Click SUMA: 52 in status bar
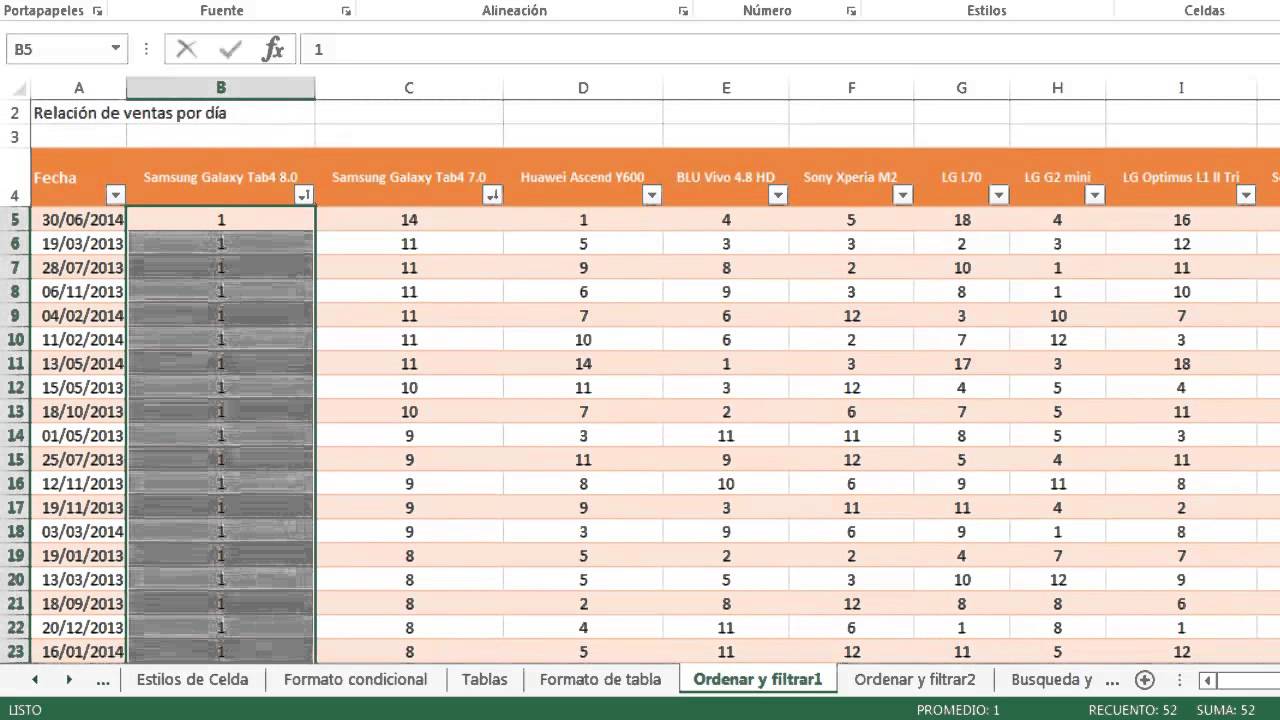Viewport: 1280px width, 720px height. tap(1225, 709)
